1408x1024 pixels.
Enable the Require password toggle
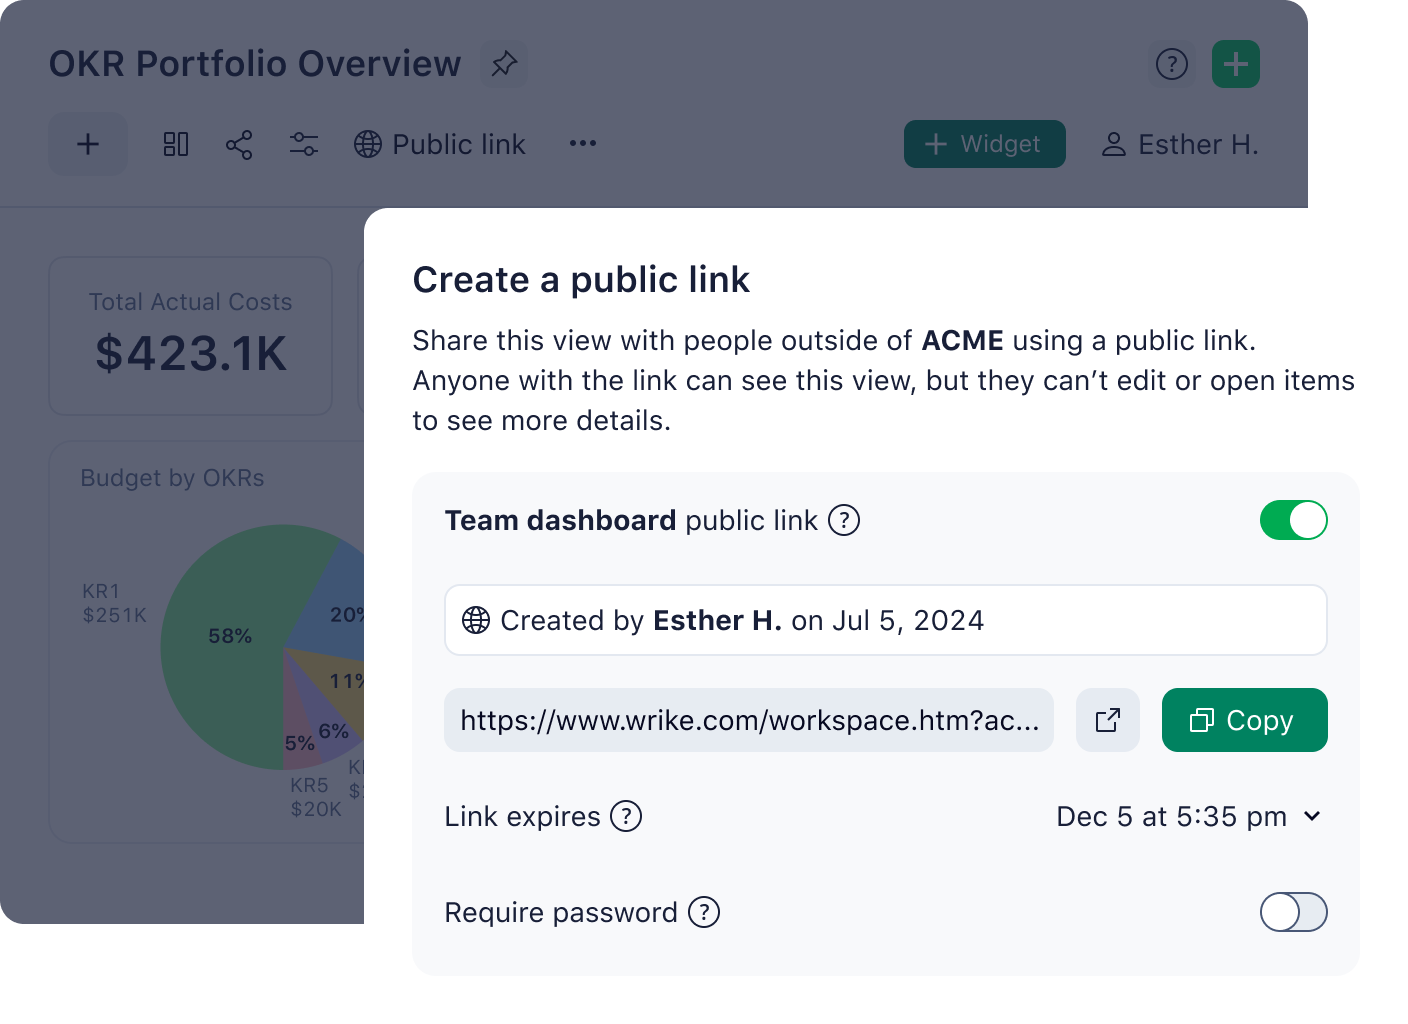(x=1293, y=912)
